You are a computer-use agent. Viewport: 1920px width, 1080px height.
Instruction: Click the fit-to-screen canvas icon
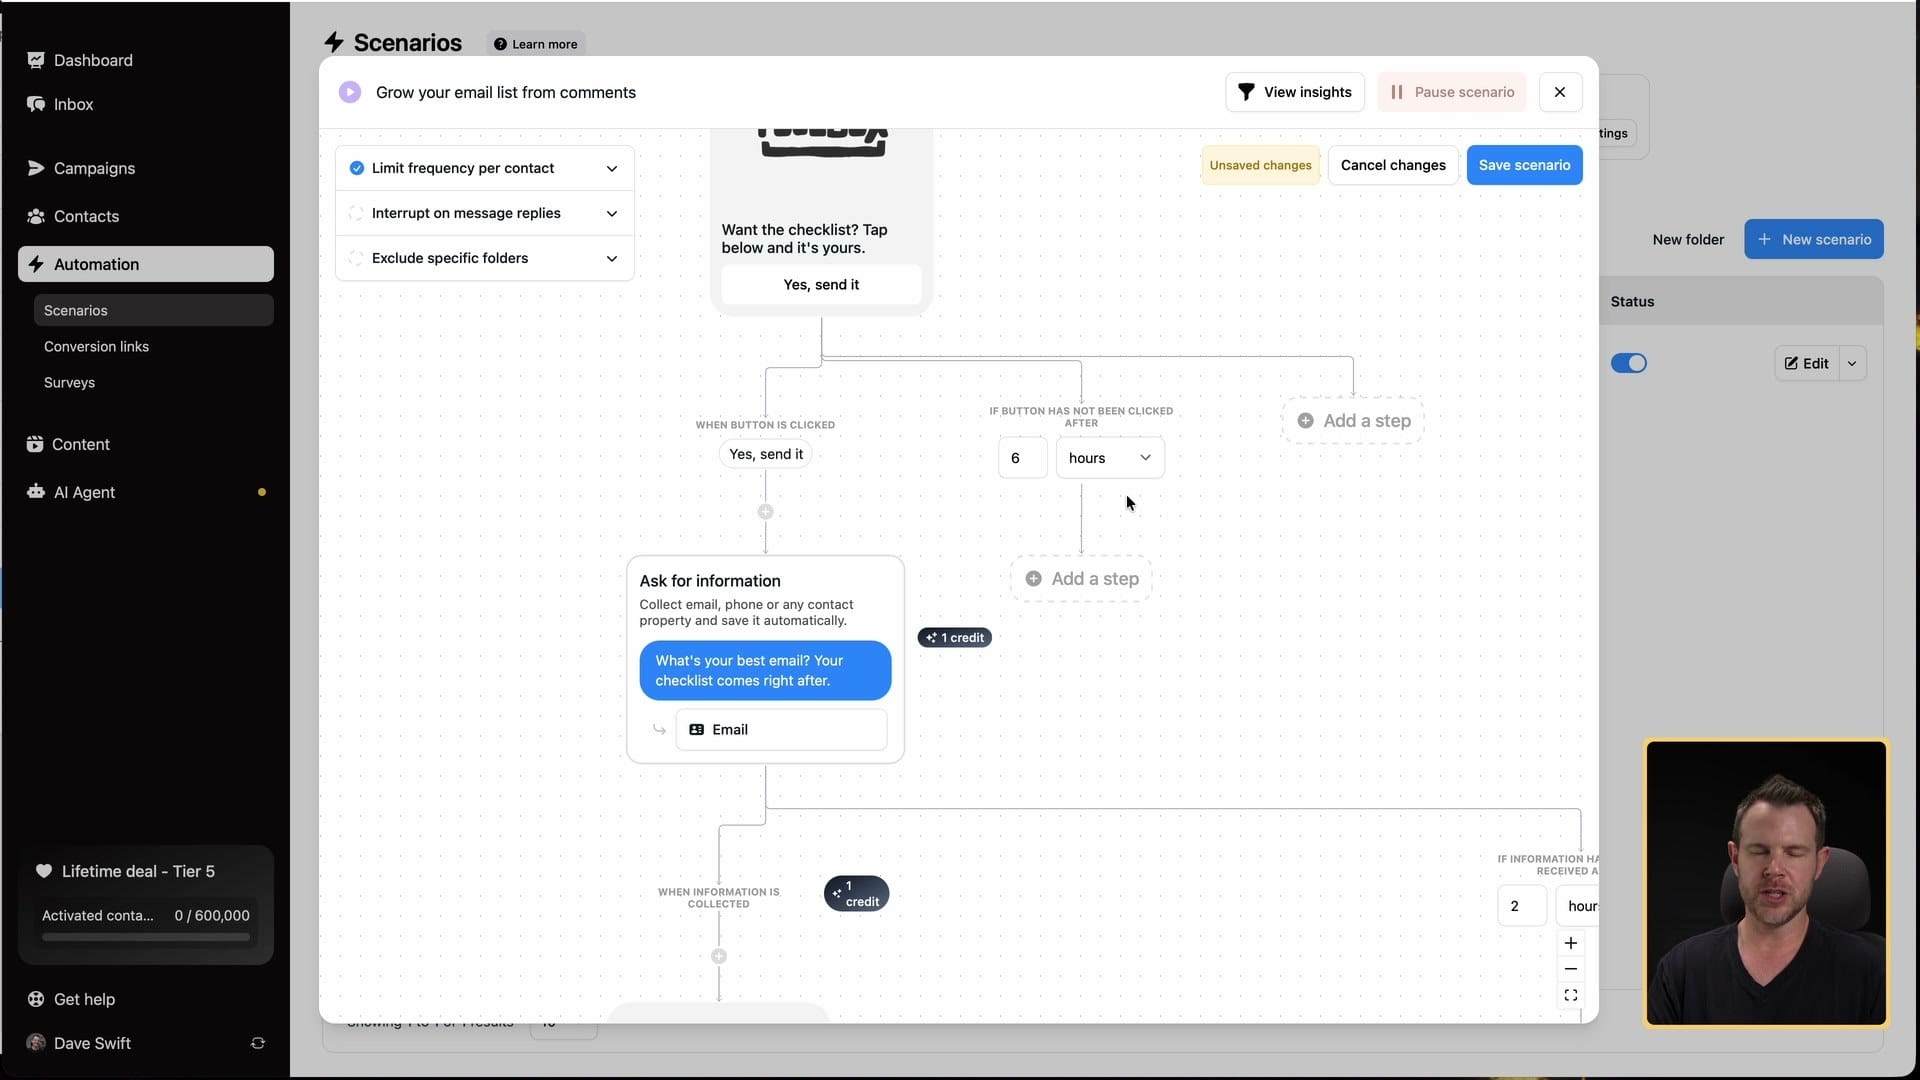1571,995
